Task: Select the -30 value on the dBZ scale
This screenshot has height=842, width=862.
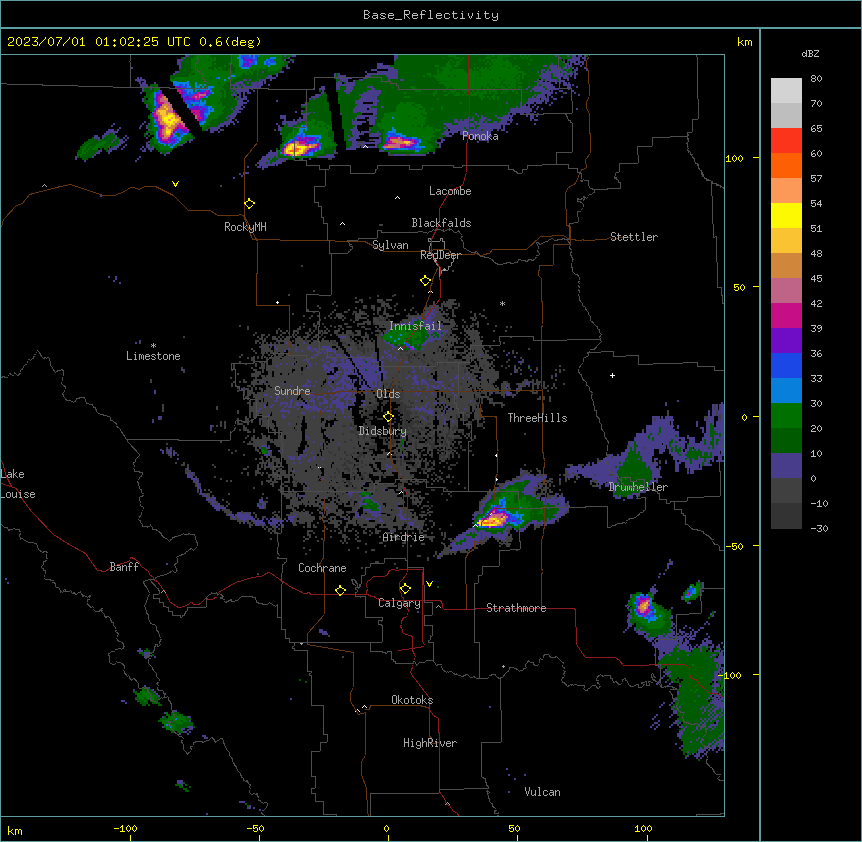Action: pyautogui.click(x=819, y=528)
